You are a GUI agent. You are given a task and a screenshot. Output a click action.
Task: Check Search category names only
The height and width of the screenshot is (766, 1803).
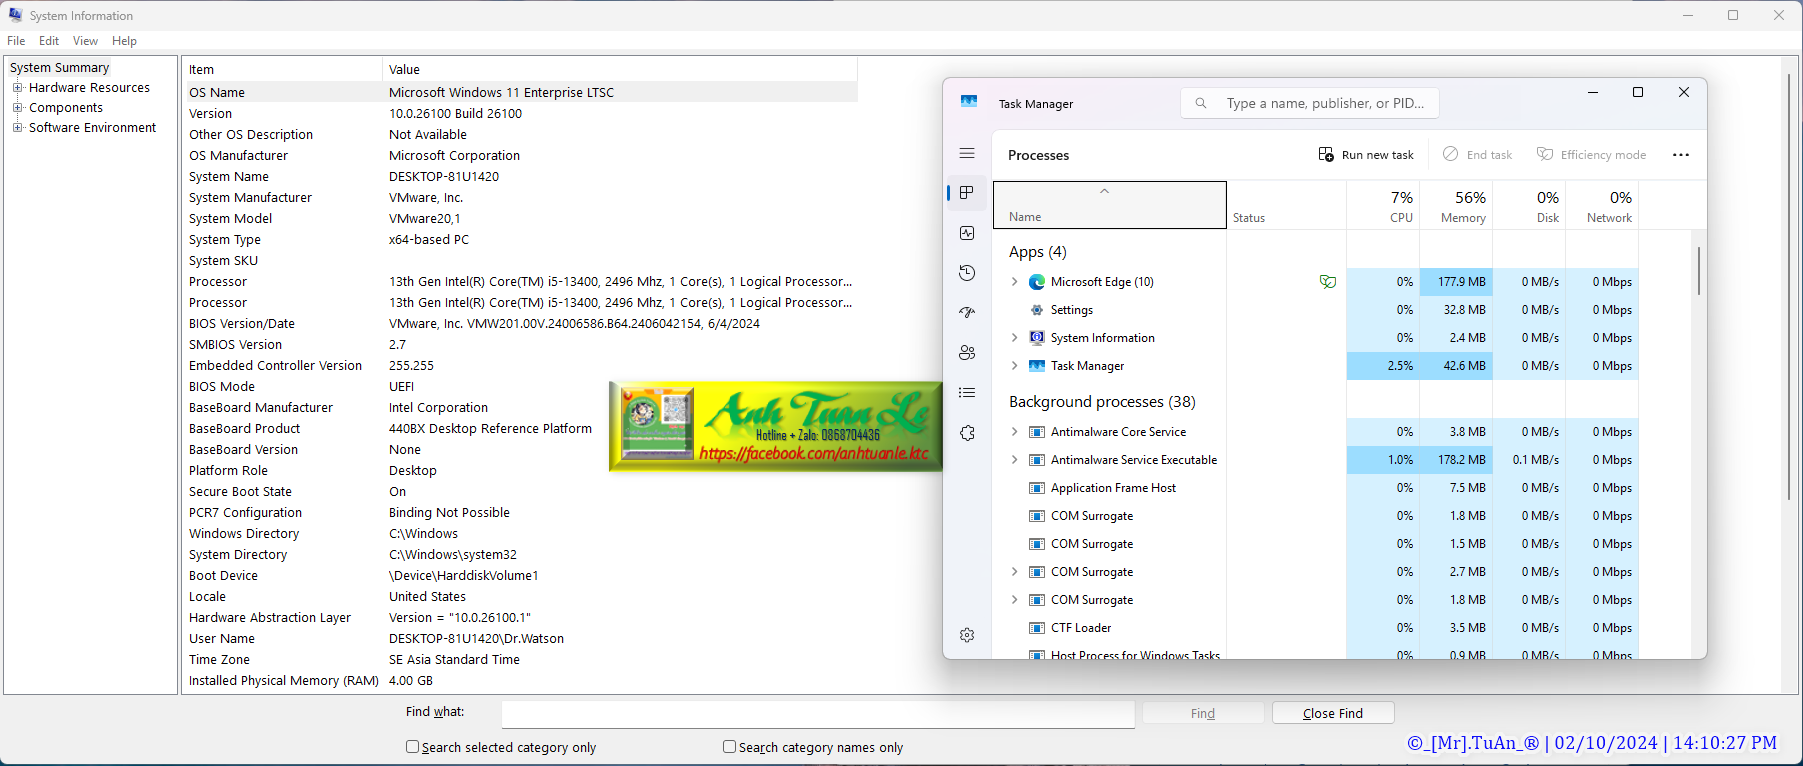[729, 746]
